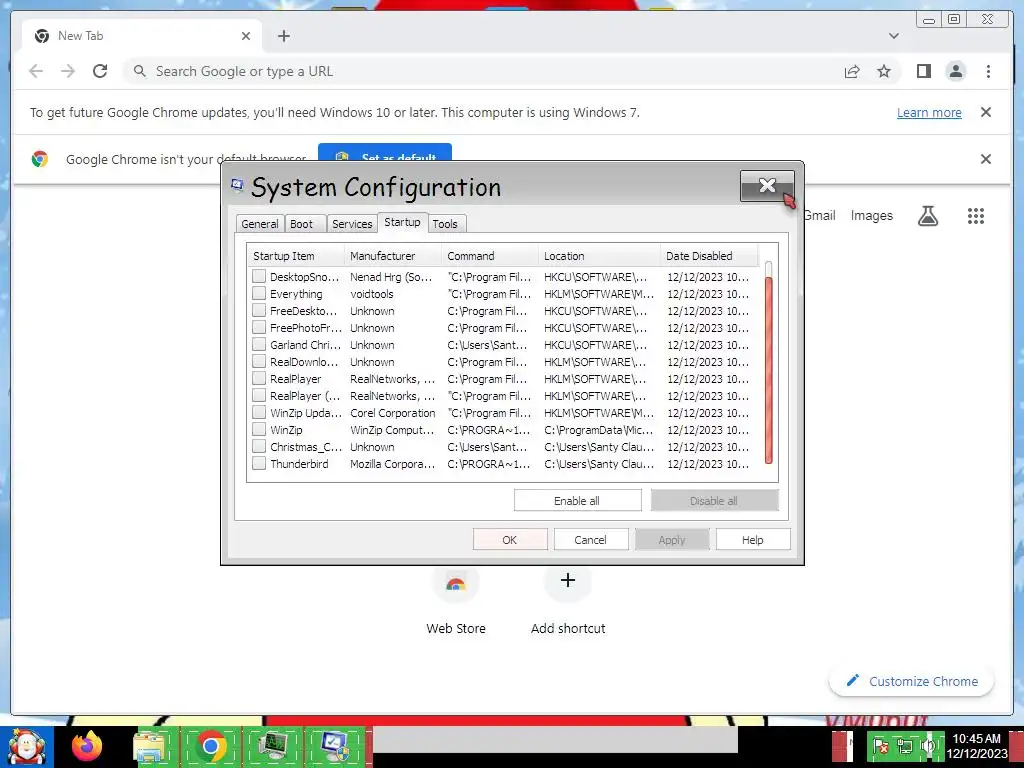Close the System Configuration dialog

point(767,186)
